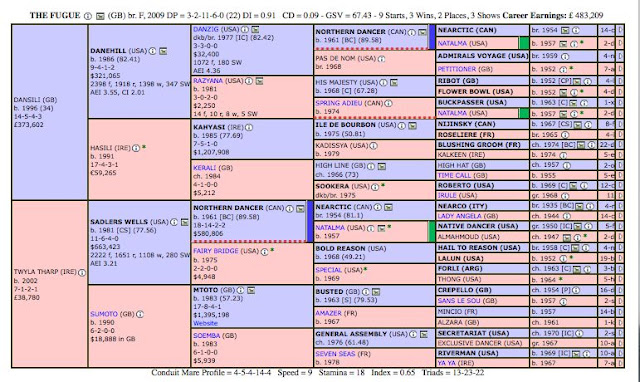
Task: Click SANS LE SOU link
Action: point(459,301)
